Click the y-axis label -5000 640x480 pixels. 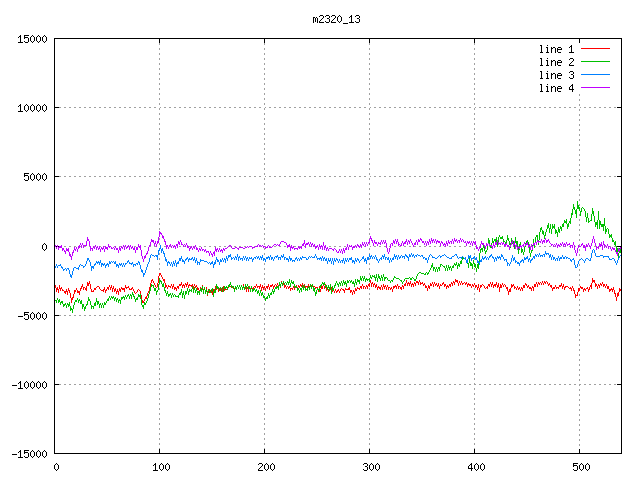click(32, 316)
